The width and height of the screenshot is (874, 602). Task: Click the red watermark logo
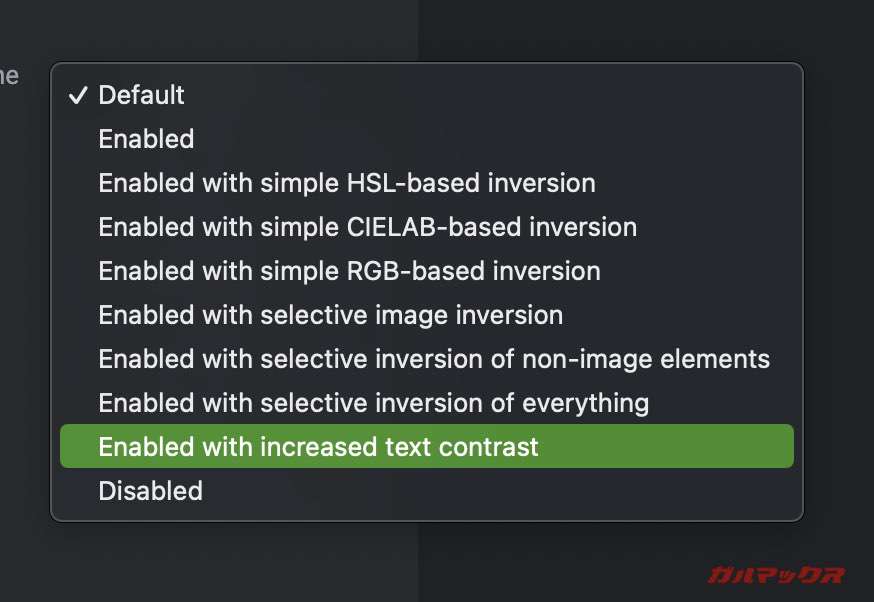(776, 574)
